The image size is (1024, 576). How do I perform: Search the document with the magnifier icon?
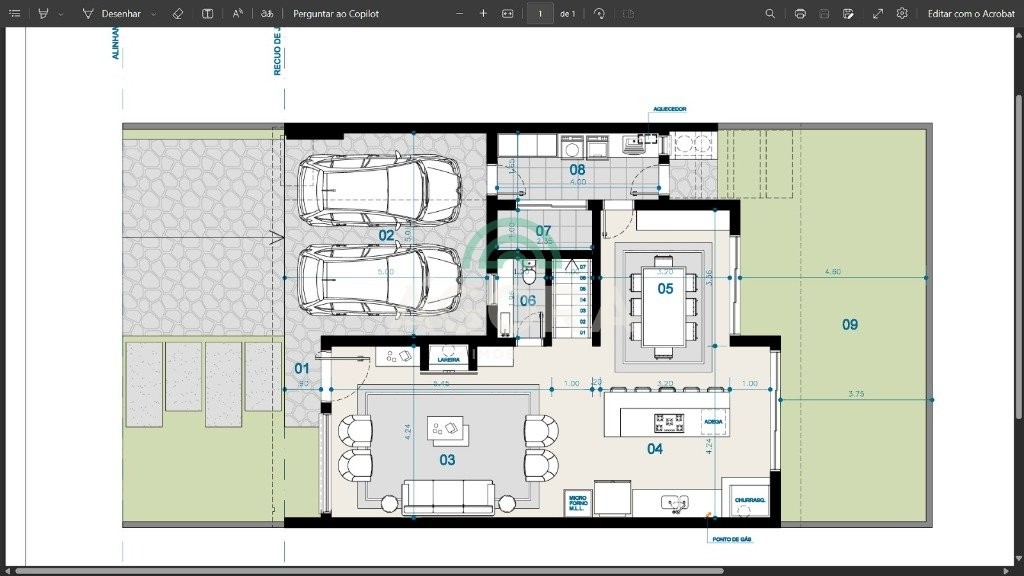pos(770,14)
